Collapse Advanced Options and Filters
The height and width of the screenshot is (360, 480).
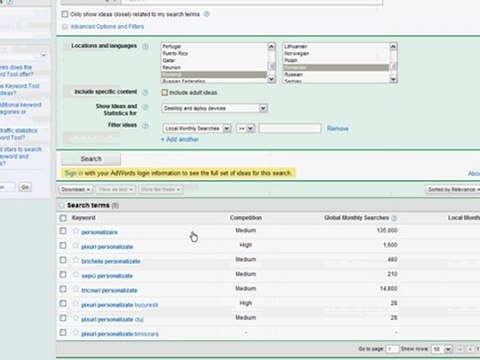[x=65, y=27]
